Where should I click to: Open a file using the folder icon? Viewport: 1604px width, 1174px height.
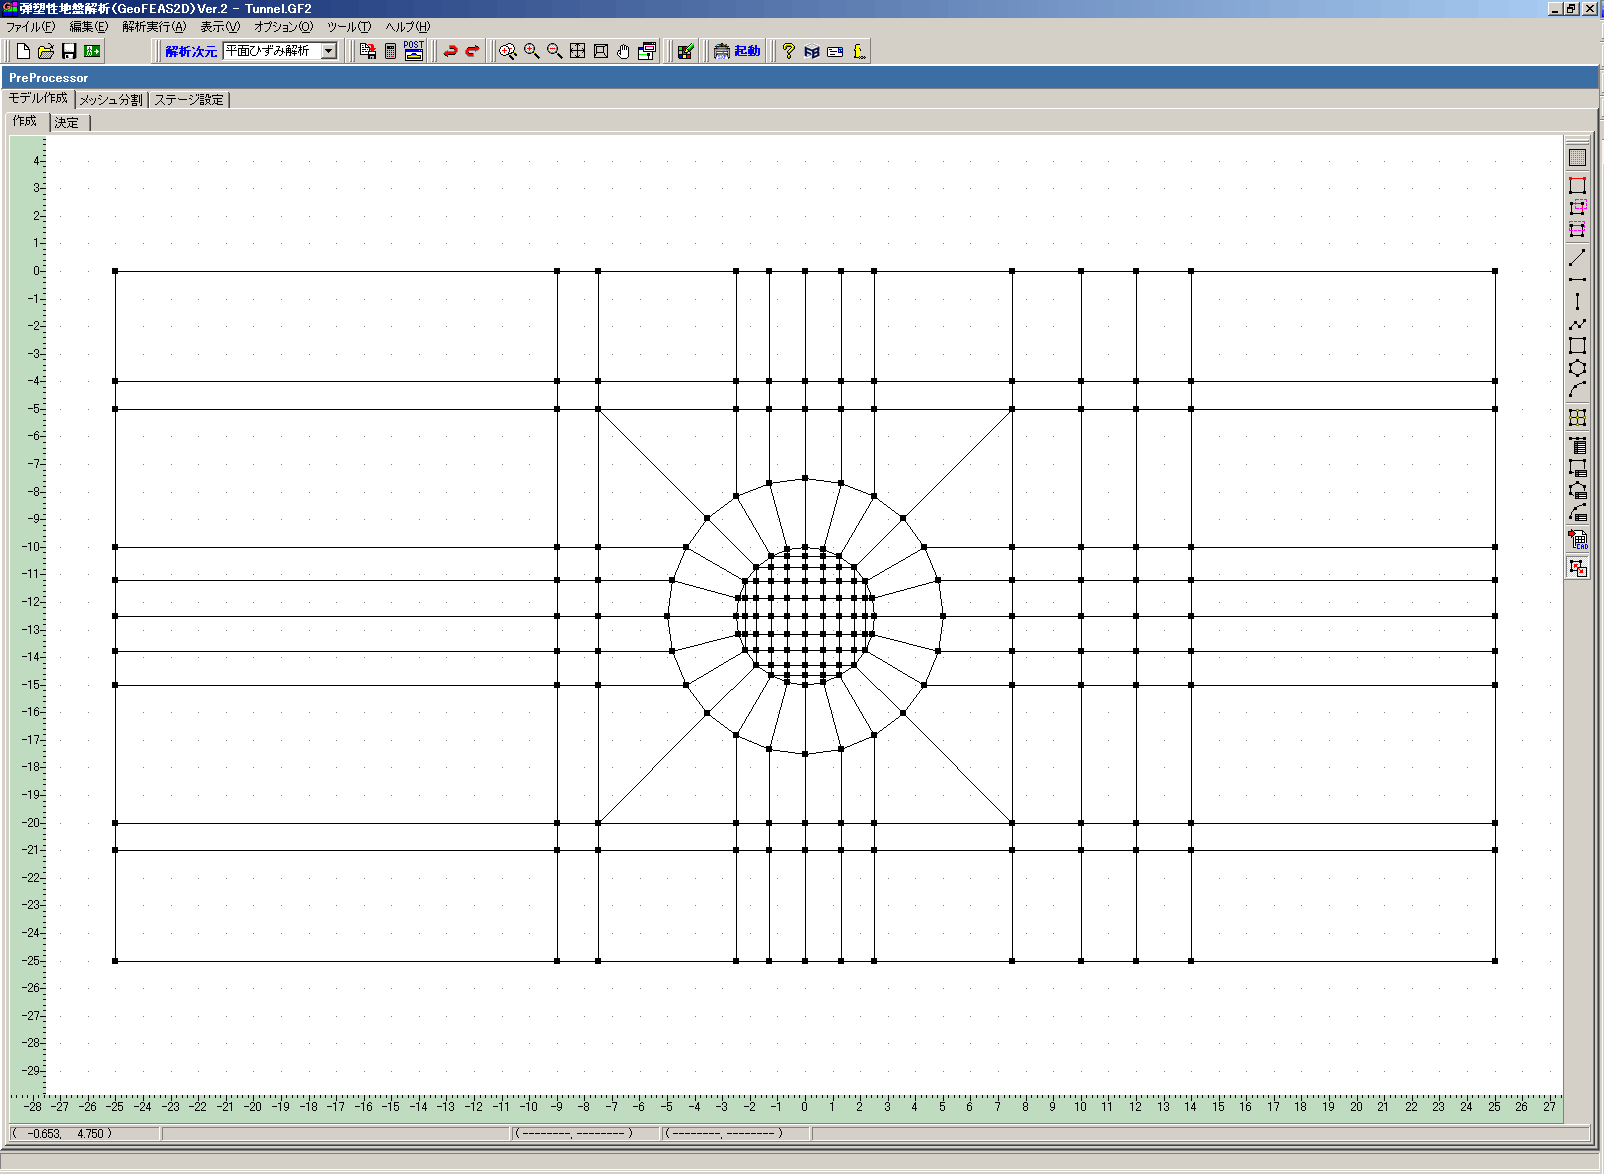[x=46, y=51]
